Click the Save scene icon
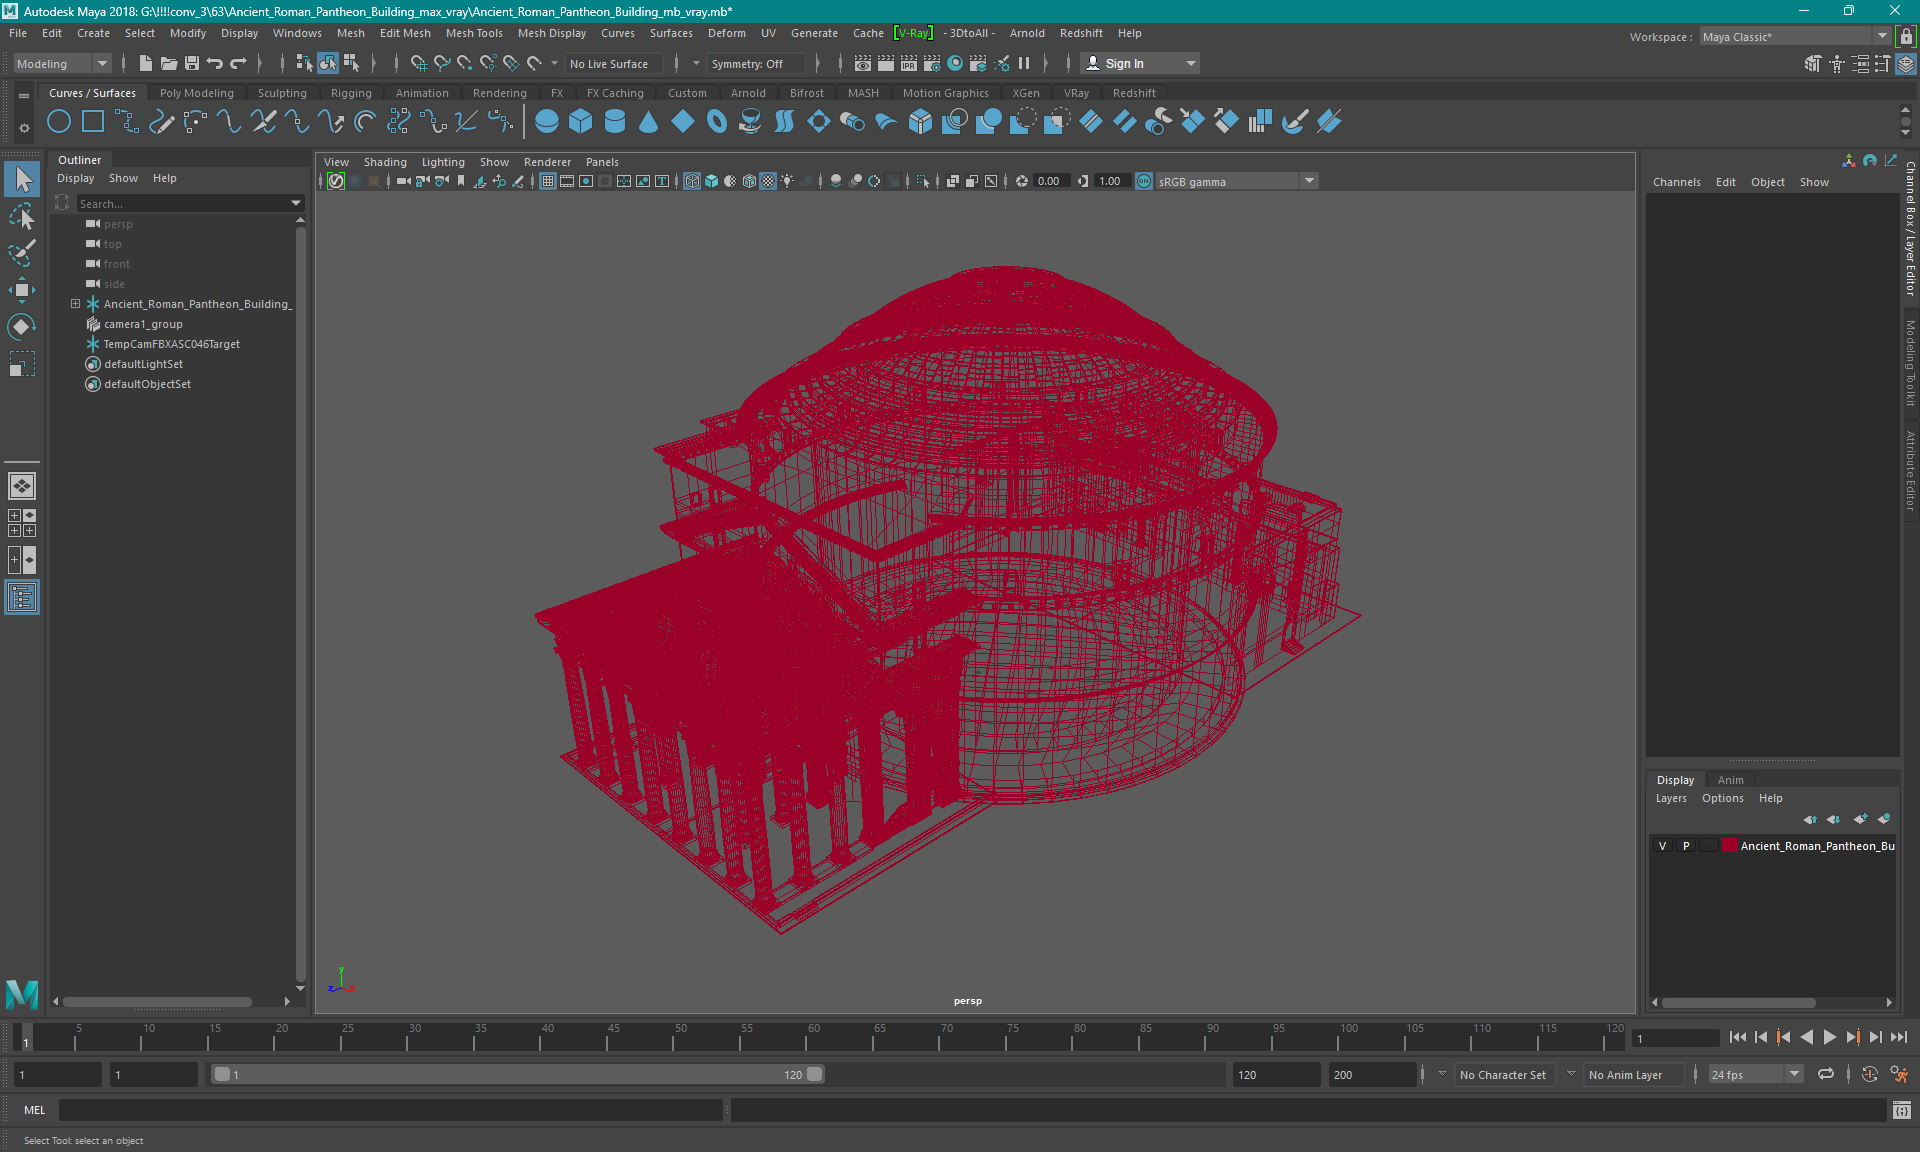Image resolution: width=1920 pixels, height=1152 pixels. coord(192,63)
